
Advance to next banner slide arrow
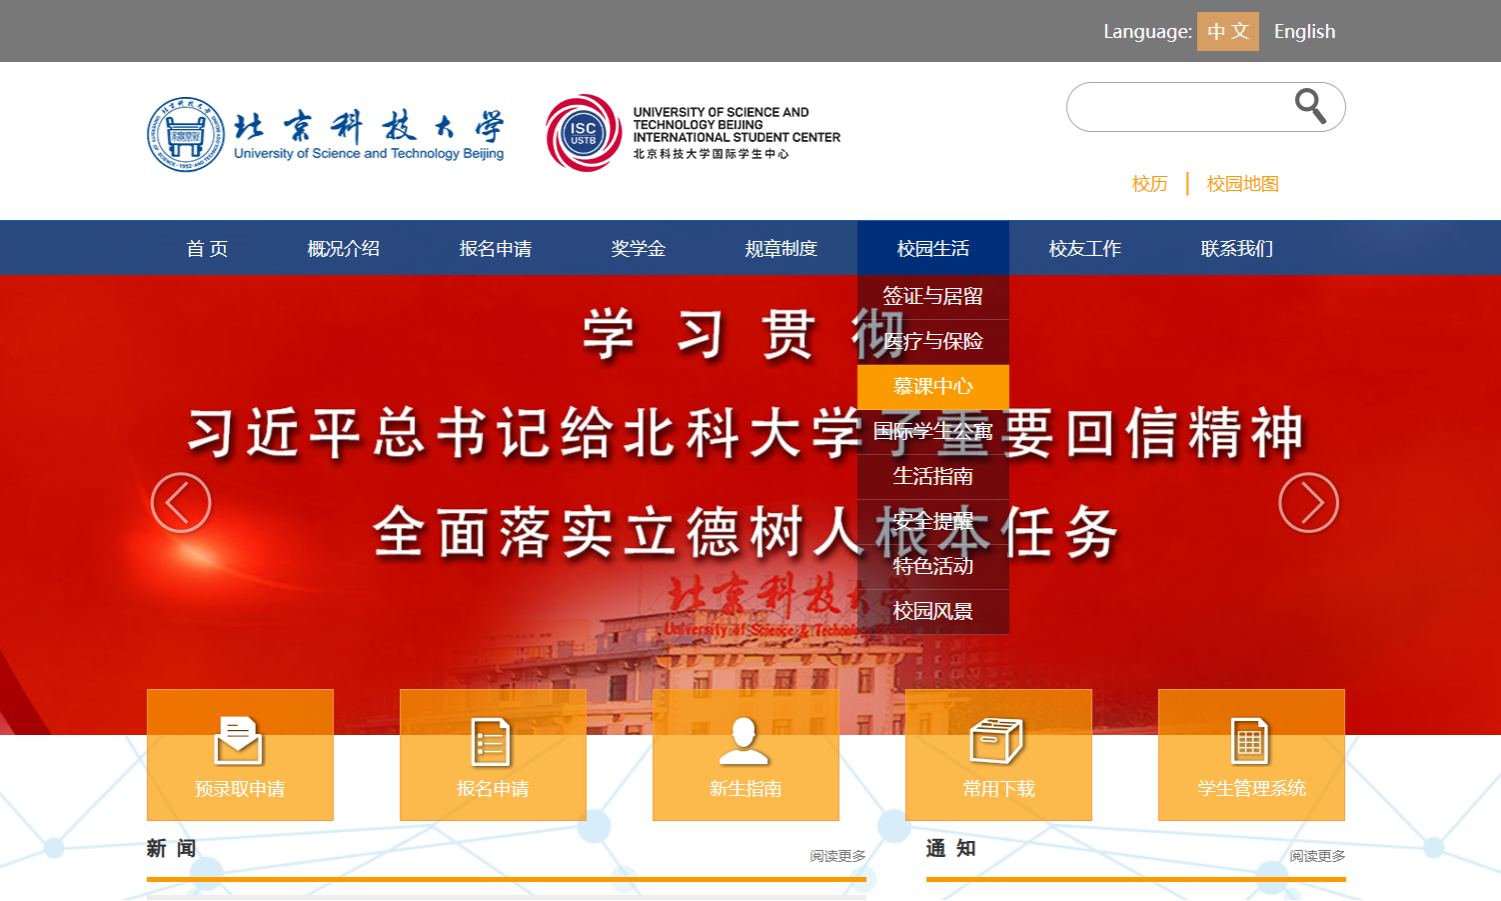click(x=1308, y=502)
